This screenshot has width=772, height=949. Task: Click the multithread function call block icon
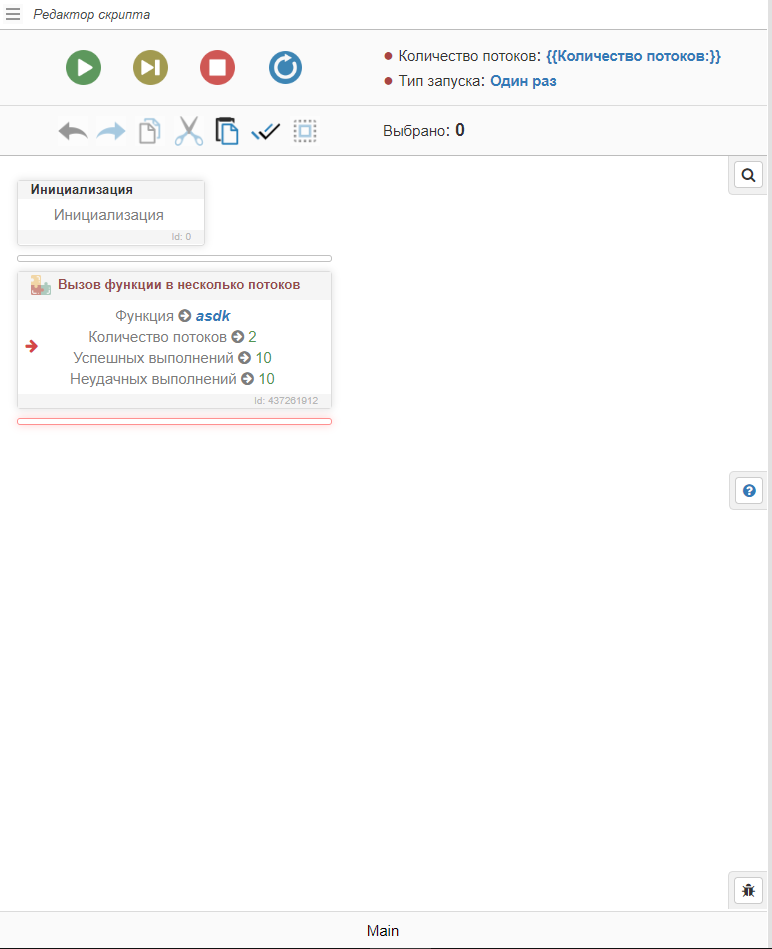(41, 285)
